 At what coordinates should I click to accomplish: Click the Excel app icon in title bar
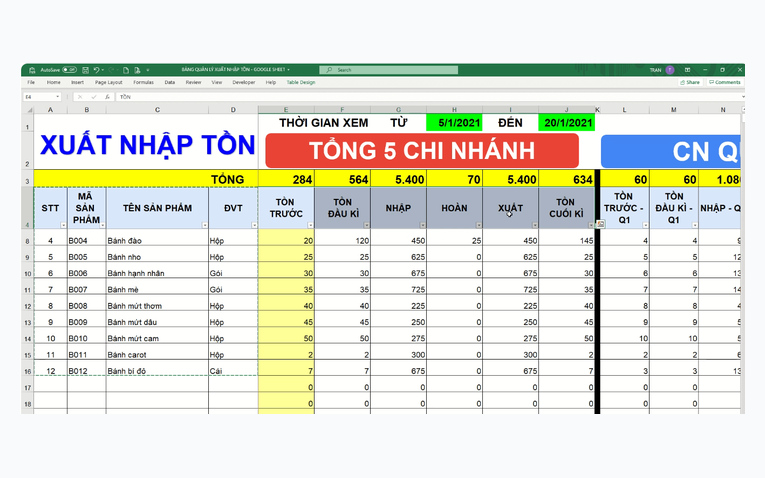coord(32,70)
